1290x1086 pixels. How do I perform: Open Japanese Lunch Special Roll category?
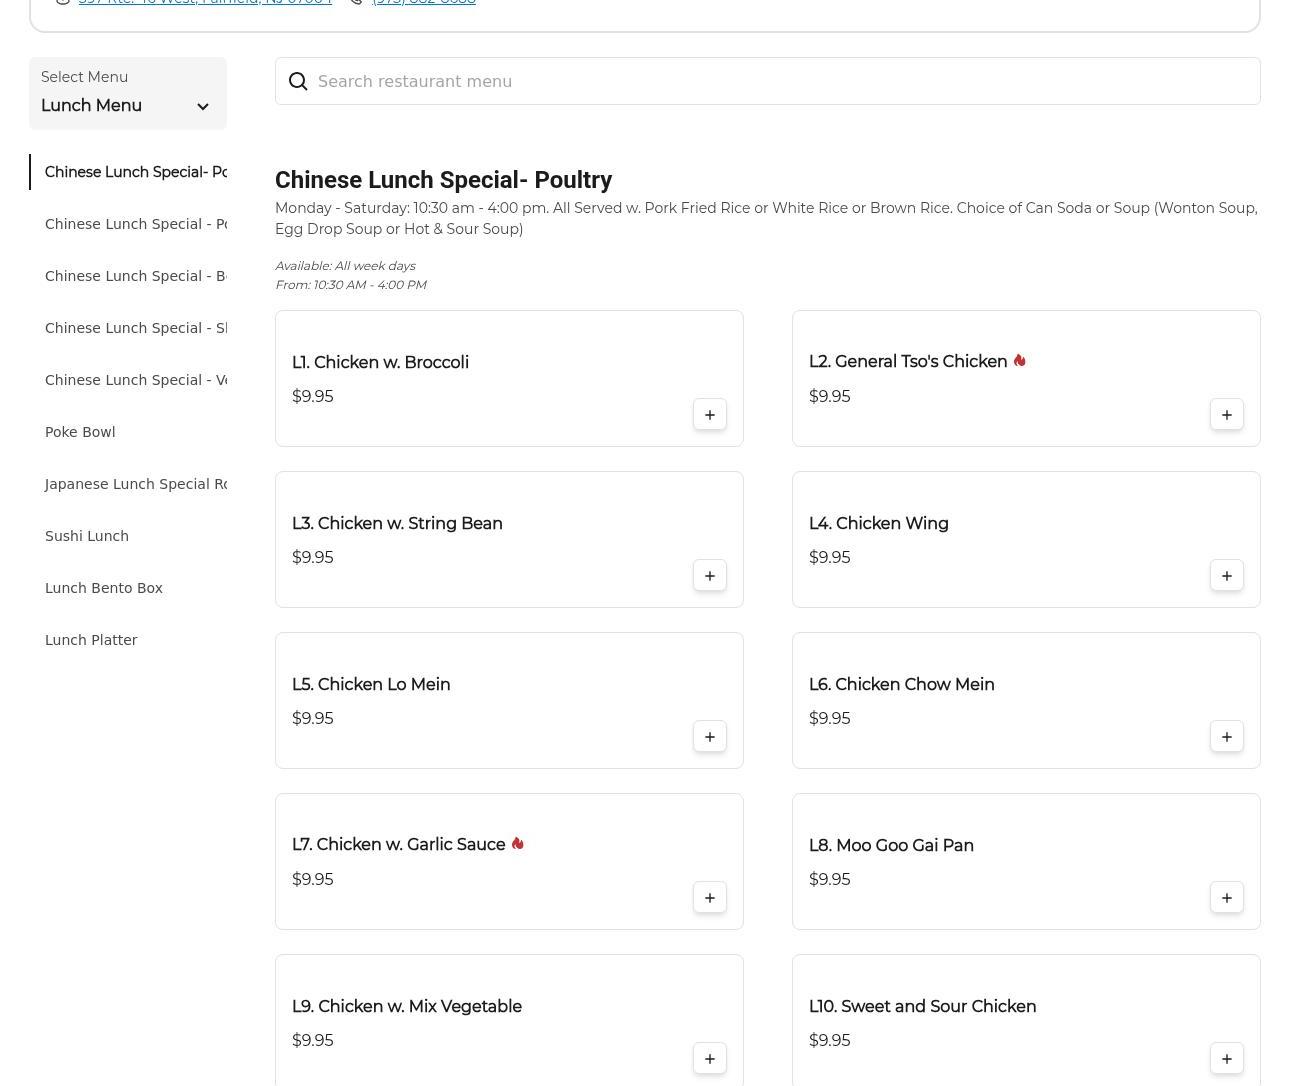[136, 484]
